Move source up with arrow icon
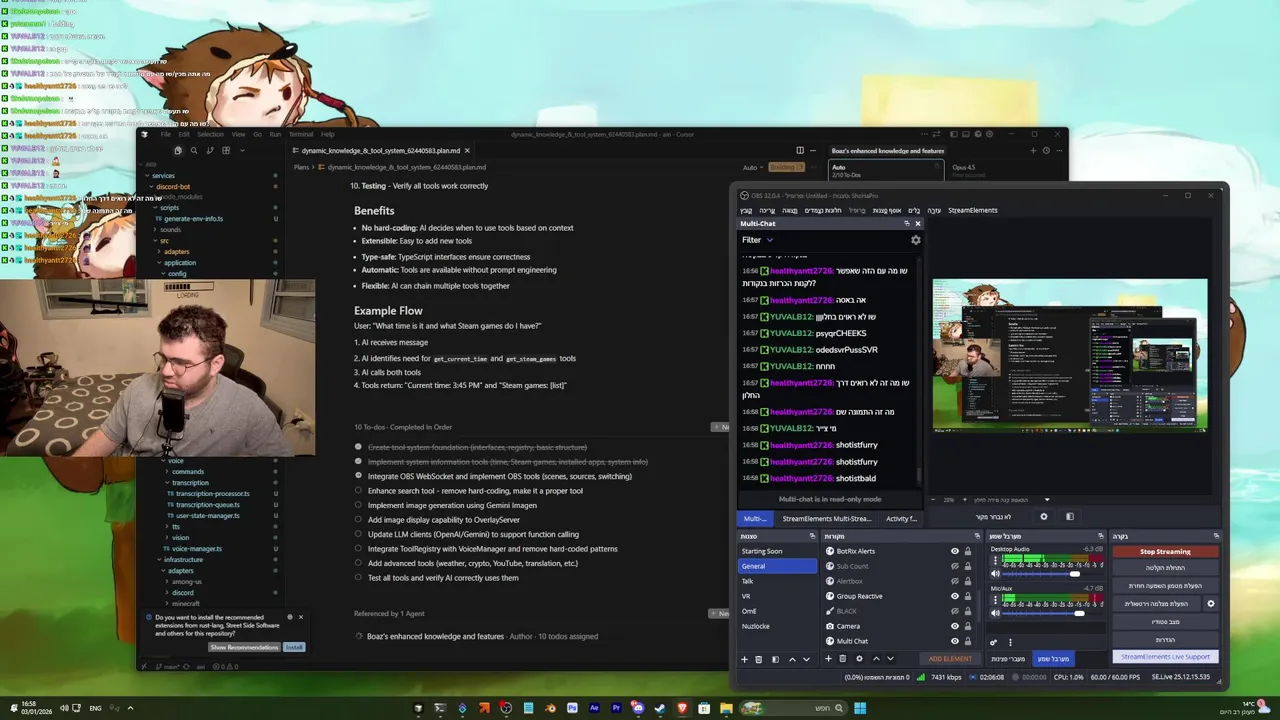 click(x=876, y=659)
